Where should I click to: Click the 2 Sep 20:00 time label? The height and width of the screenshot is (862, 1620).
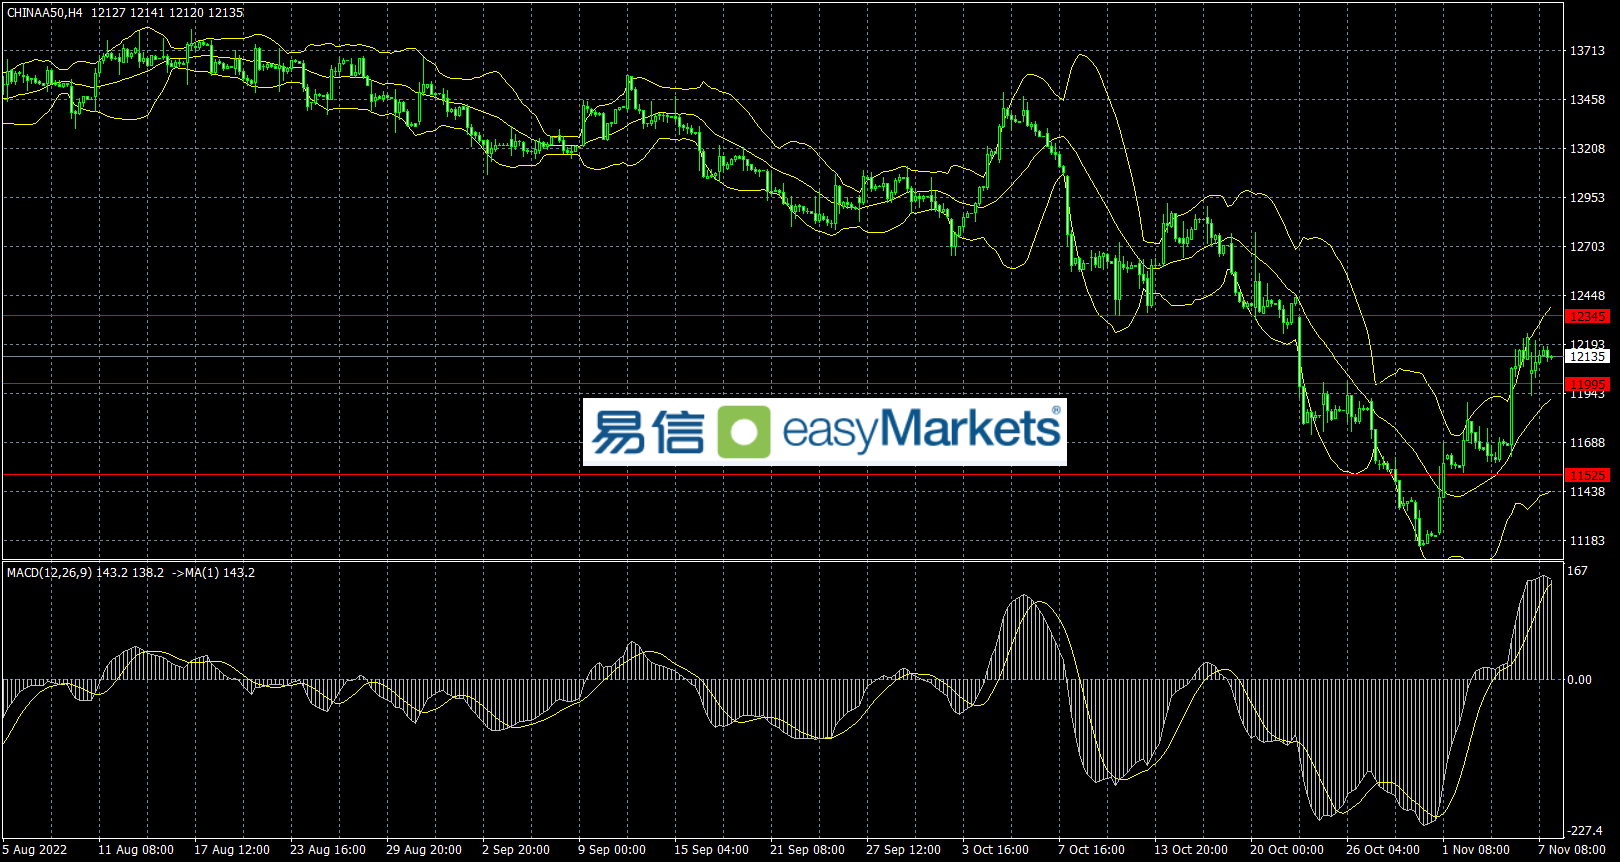click(x=516, y=850)
